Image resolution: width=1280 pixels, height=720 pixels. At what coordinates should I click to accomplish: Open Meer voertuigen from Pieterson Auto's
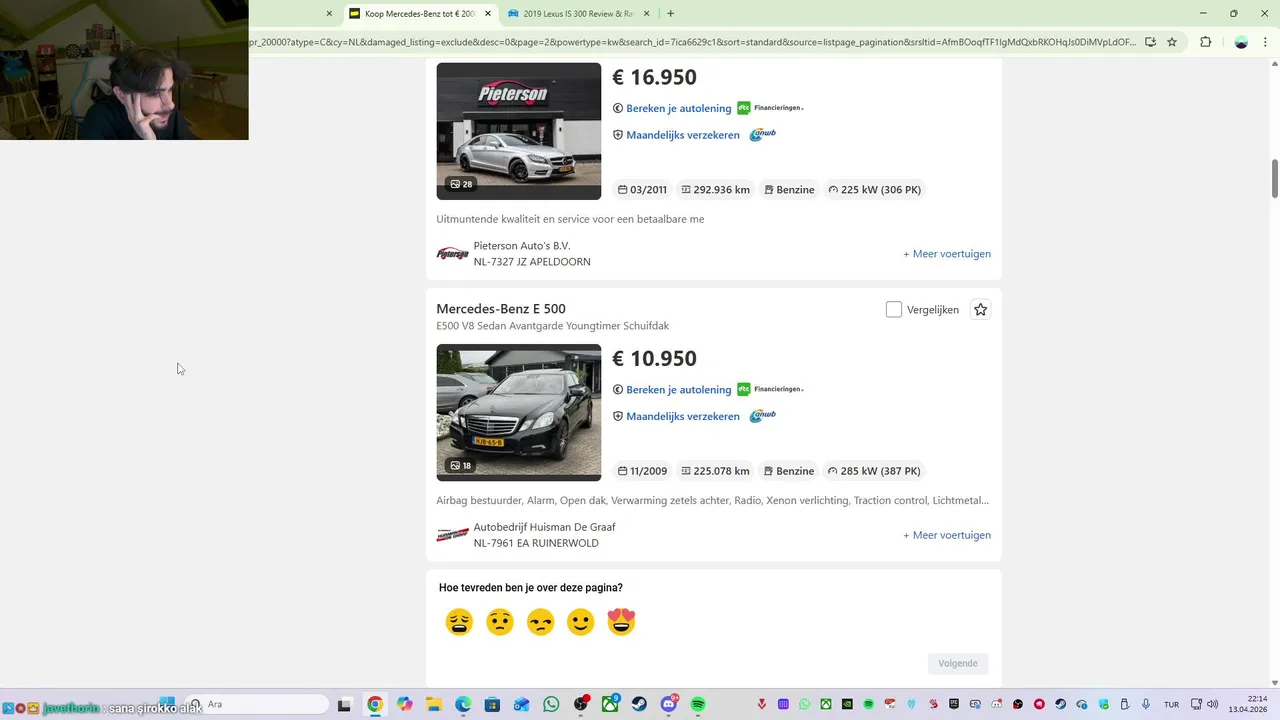coord(947,254)
